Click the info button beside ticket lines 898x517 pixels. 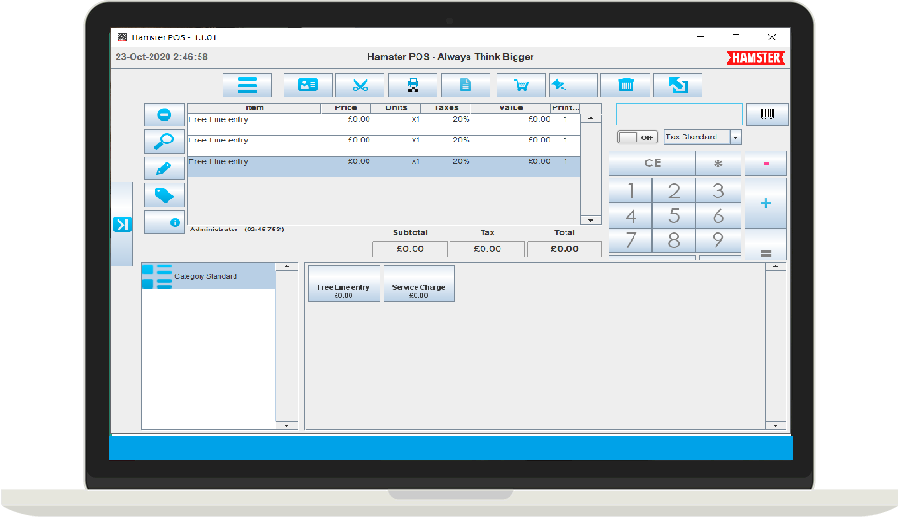point(164,222)
